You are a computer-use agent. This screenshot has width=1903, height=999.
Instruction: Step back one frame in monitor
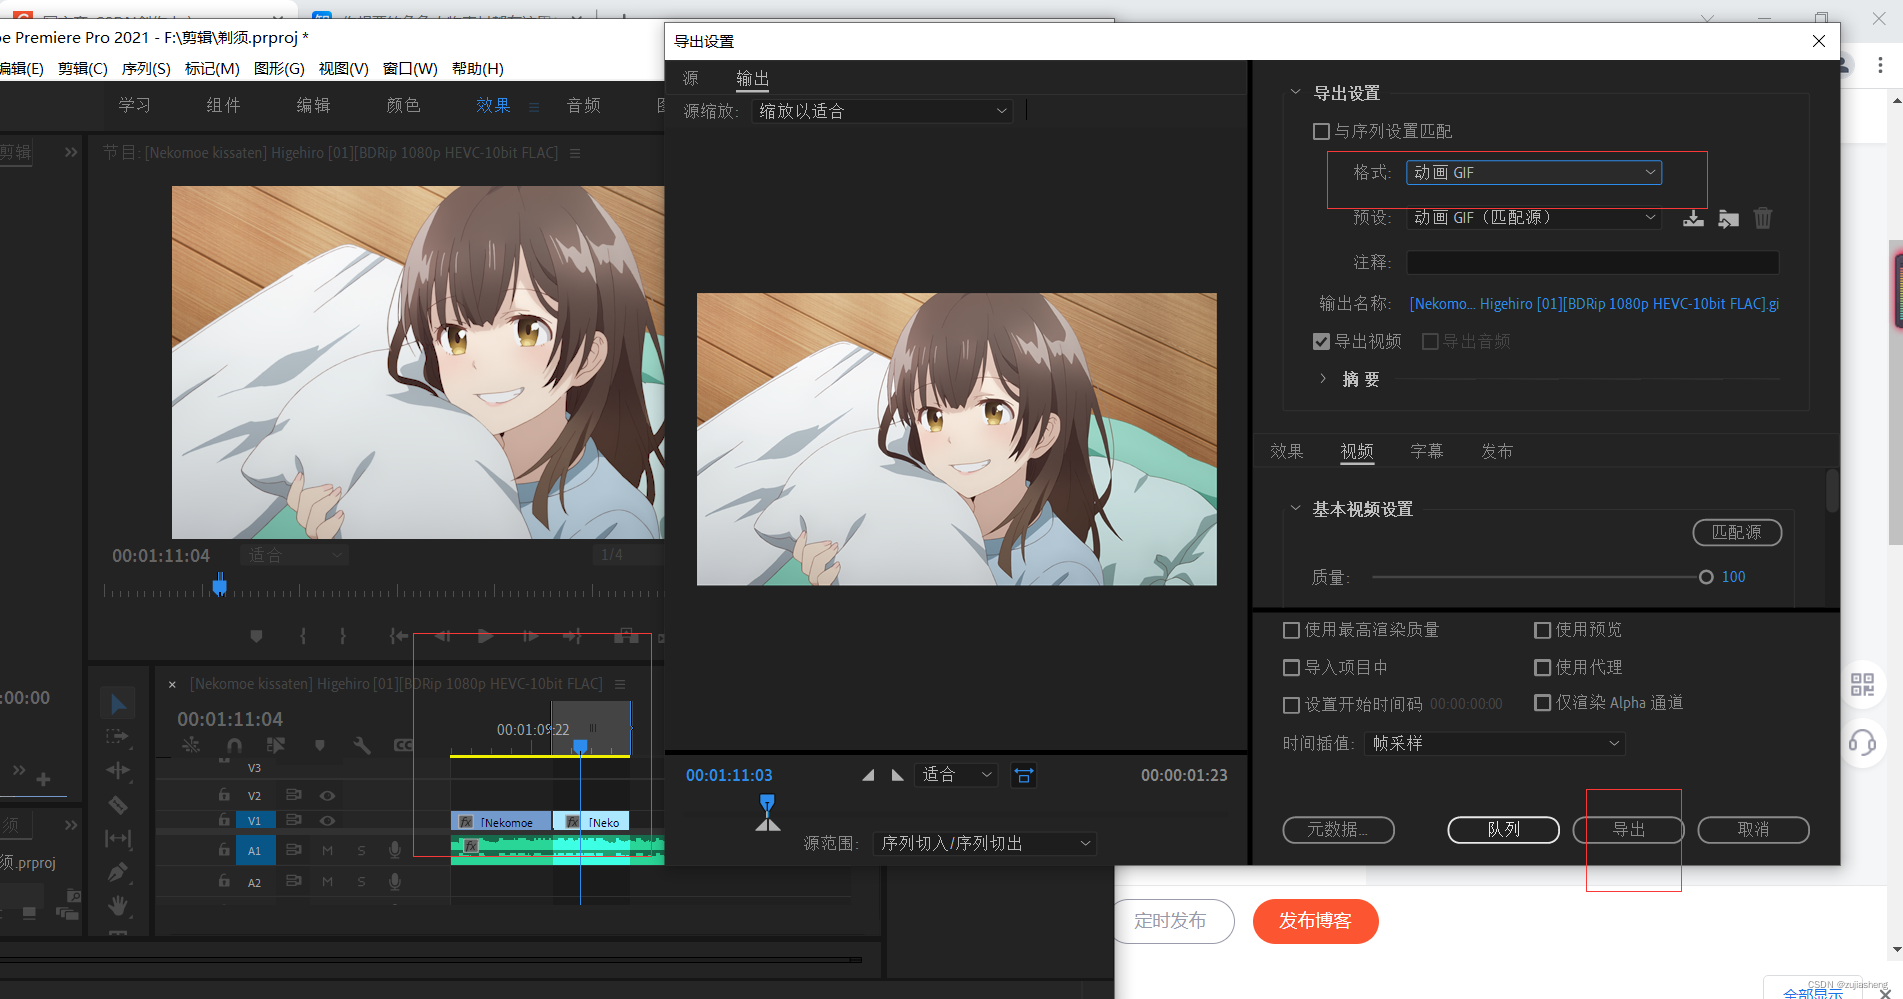point(442,636)
